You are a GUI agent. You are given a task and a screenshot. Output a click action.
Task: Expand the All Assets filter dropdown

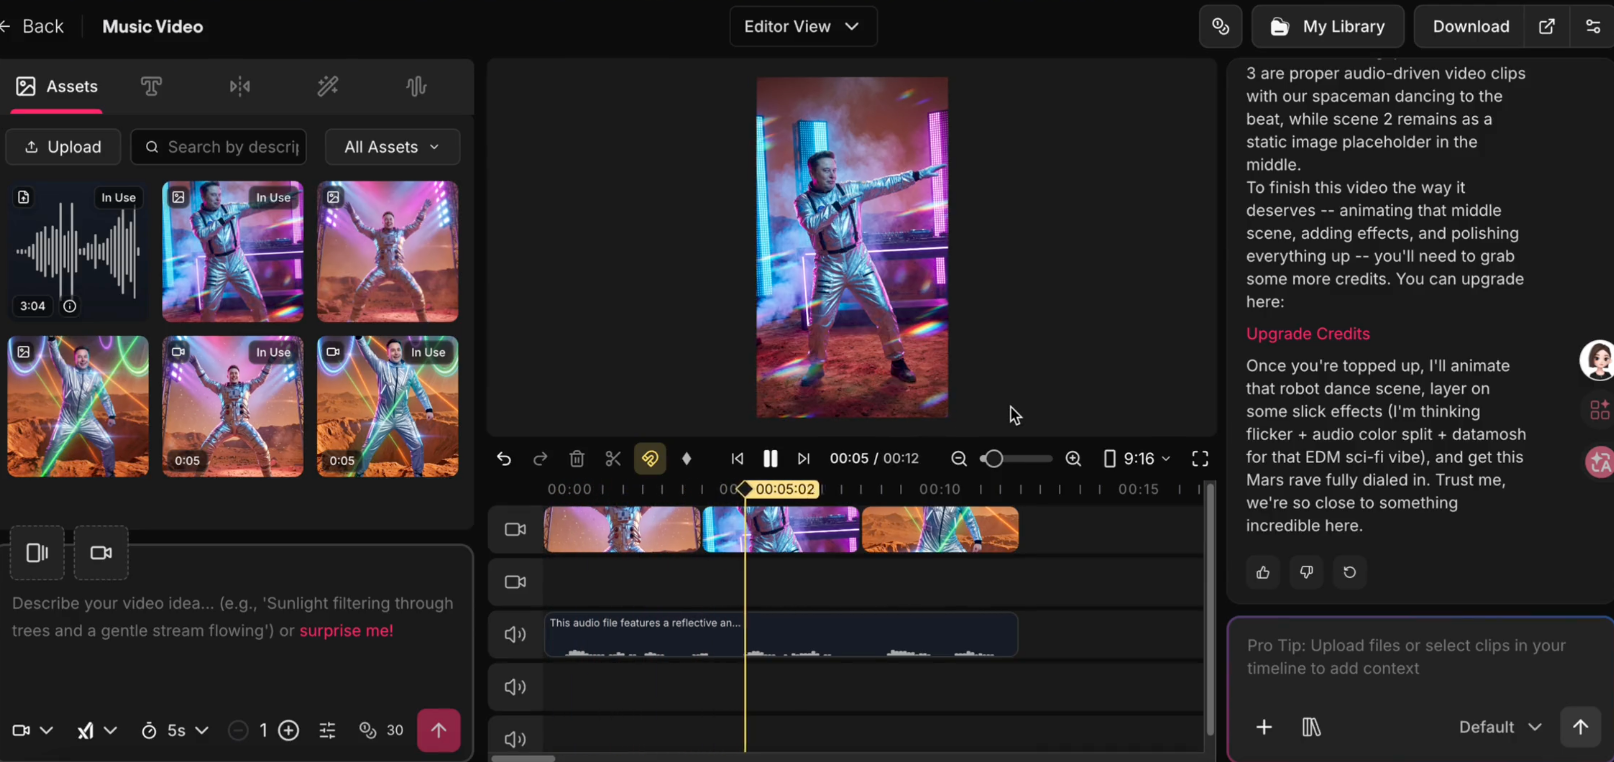[392, 147]
